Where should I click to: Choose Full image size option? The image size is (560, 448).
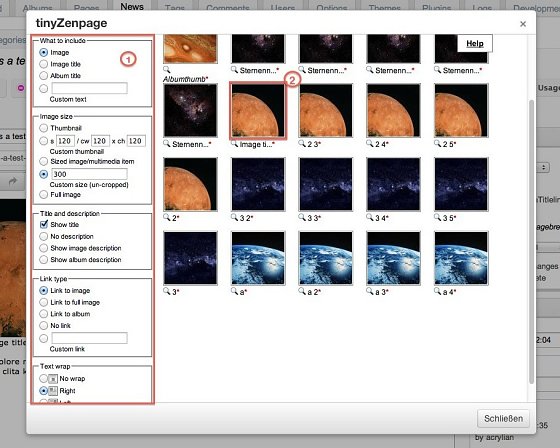(44, 194)
